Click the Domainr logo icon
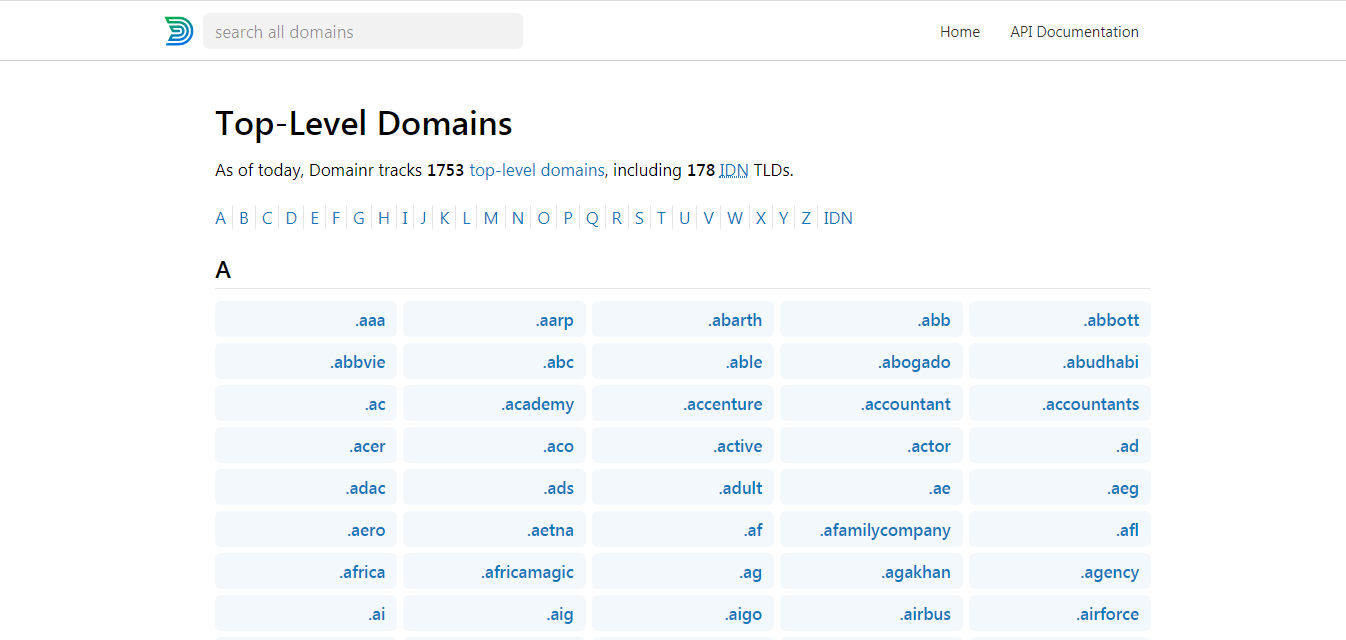1346x640 pixels. [178, 31]
